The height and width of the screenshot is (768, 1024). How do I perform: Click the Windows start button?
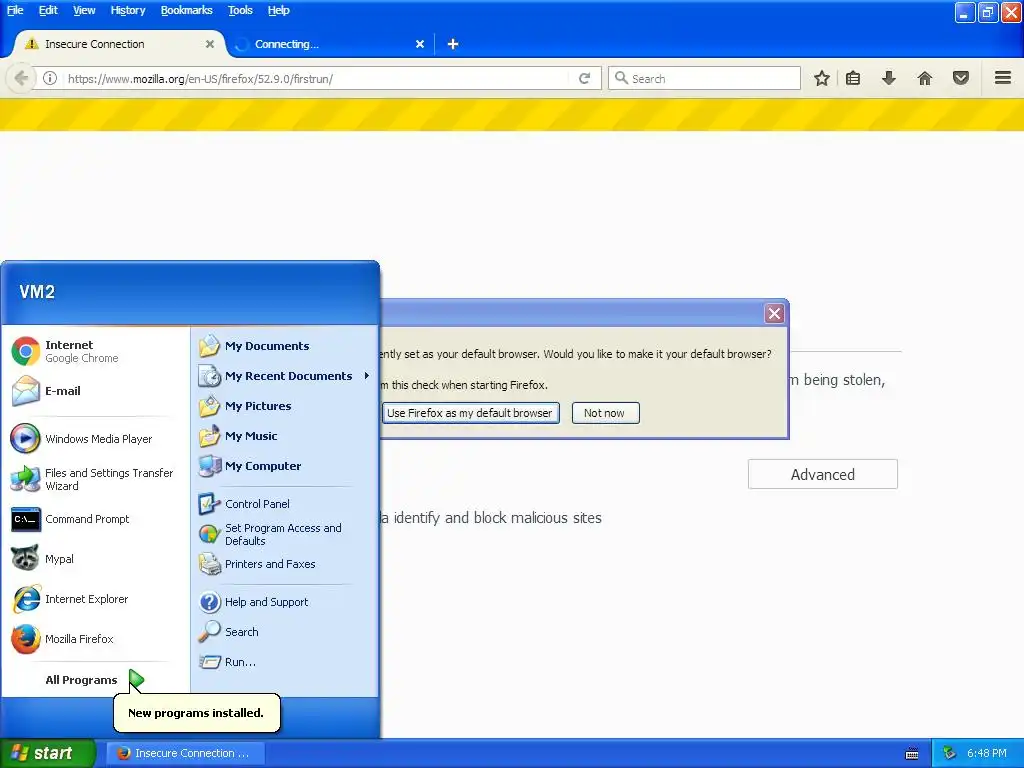click(x=48, y=753)
